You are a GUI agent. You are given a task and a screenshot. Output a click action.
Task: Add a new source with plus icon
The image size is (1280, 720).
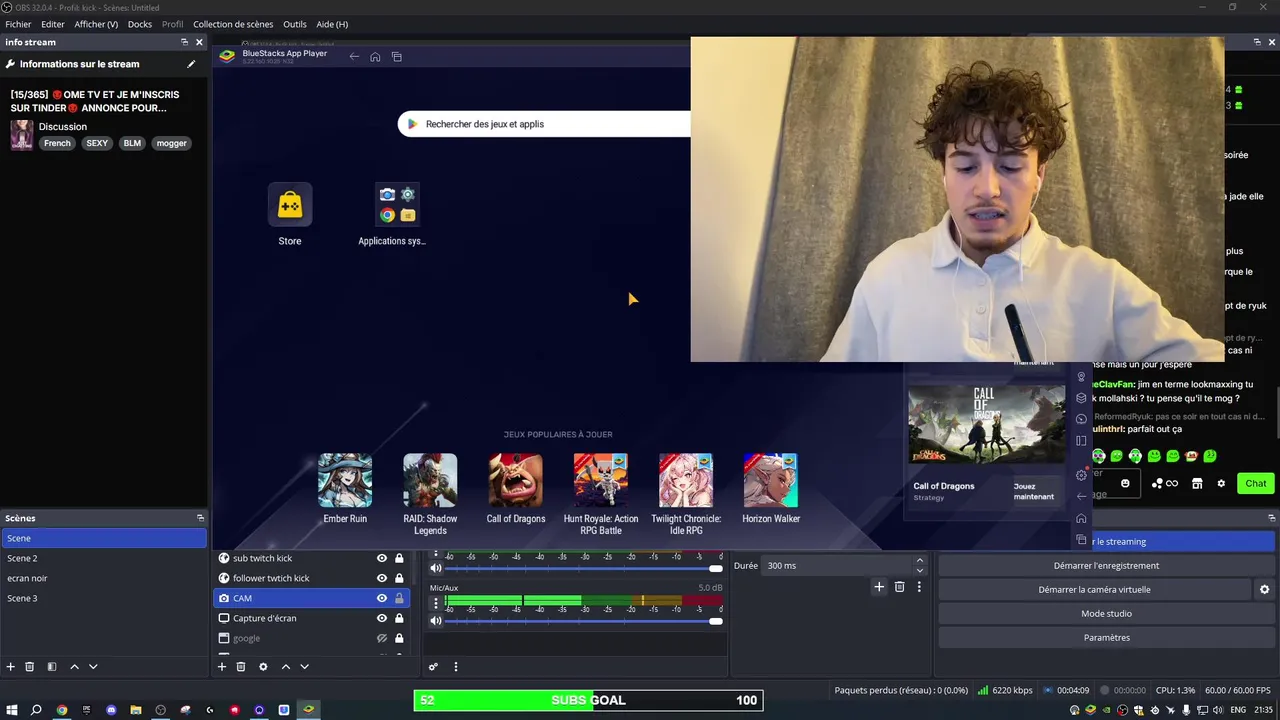(x=222, y=667)
